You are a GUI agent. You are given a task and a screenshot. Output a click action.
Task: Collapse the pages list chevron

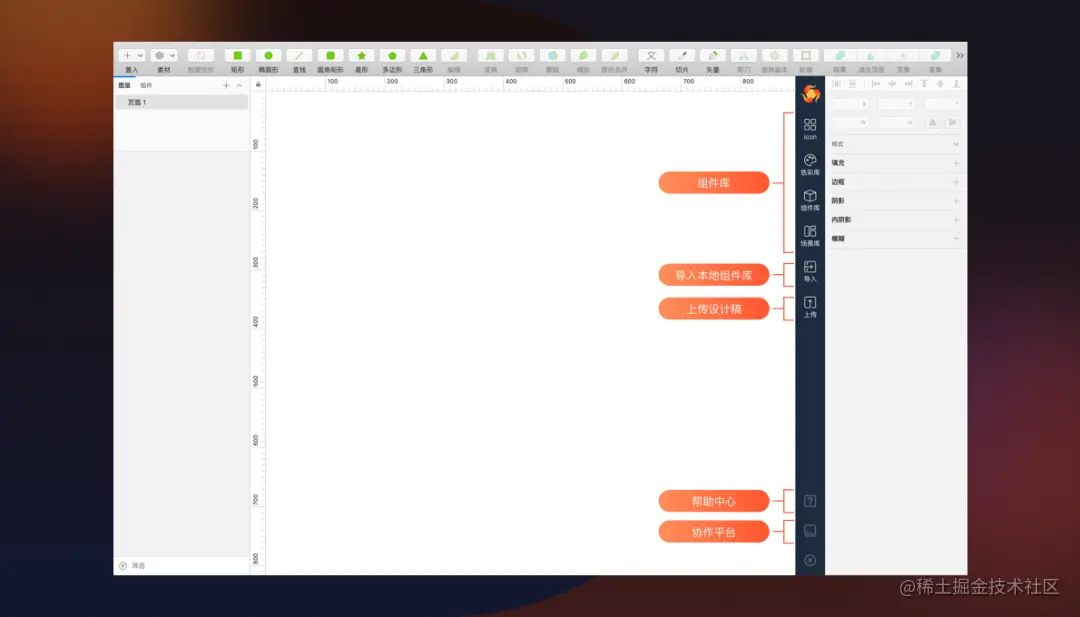pyautogui.click(x=239, y=85)
